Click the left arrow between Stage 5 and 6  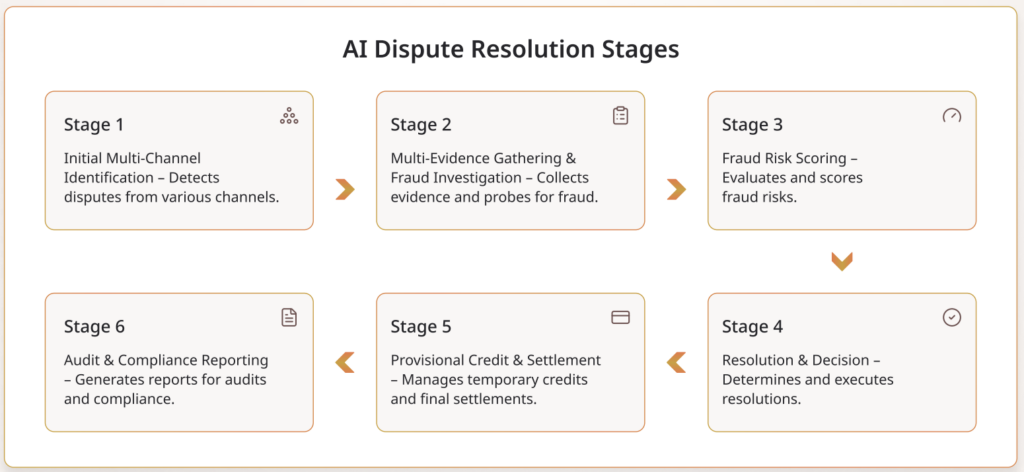[x=345, y=362]
